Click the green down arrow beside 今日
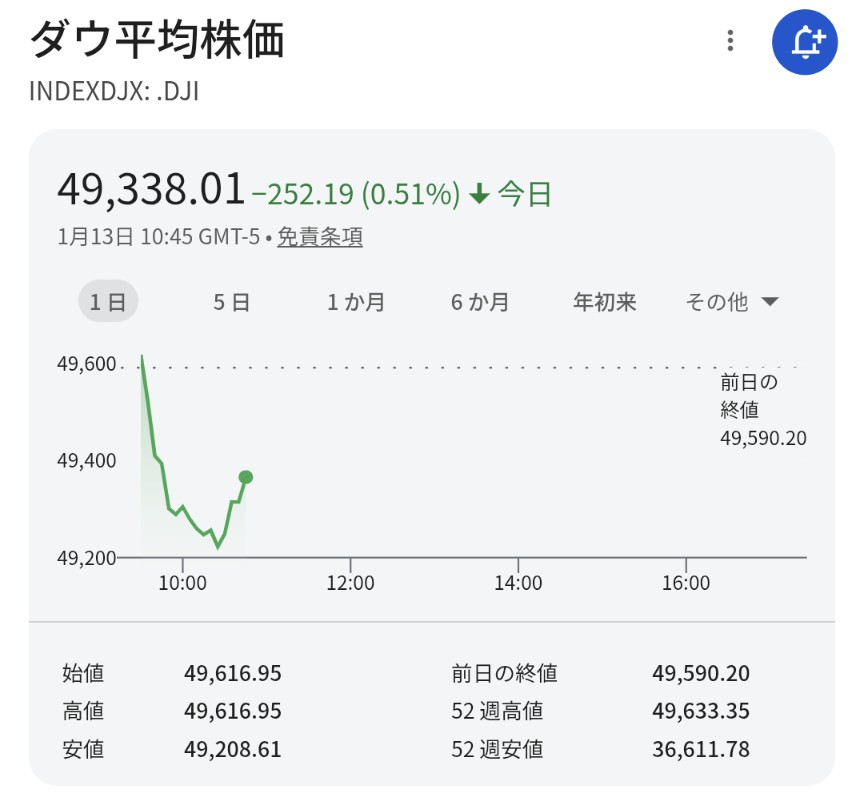The height and width of the screenshot is (810, 864). coord(479,194)
